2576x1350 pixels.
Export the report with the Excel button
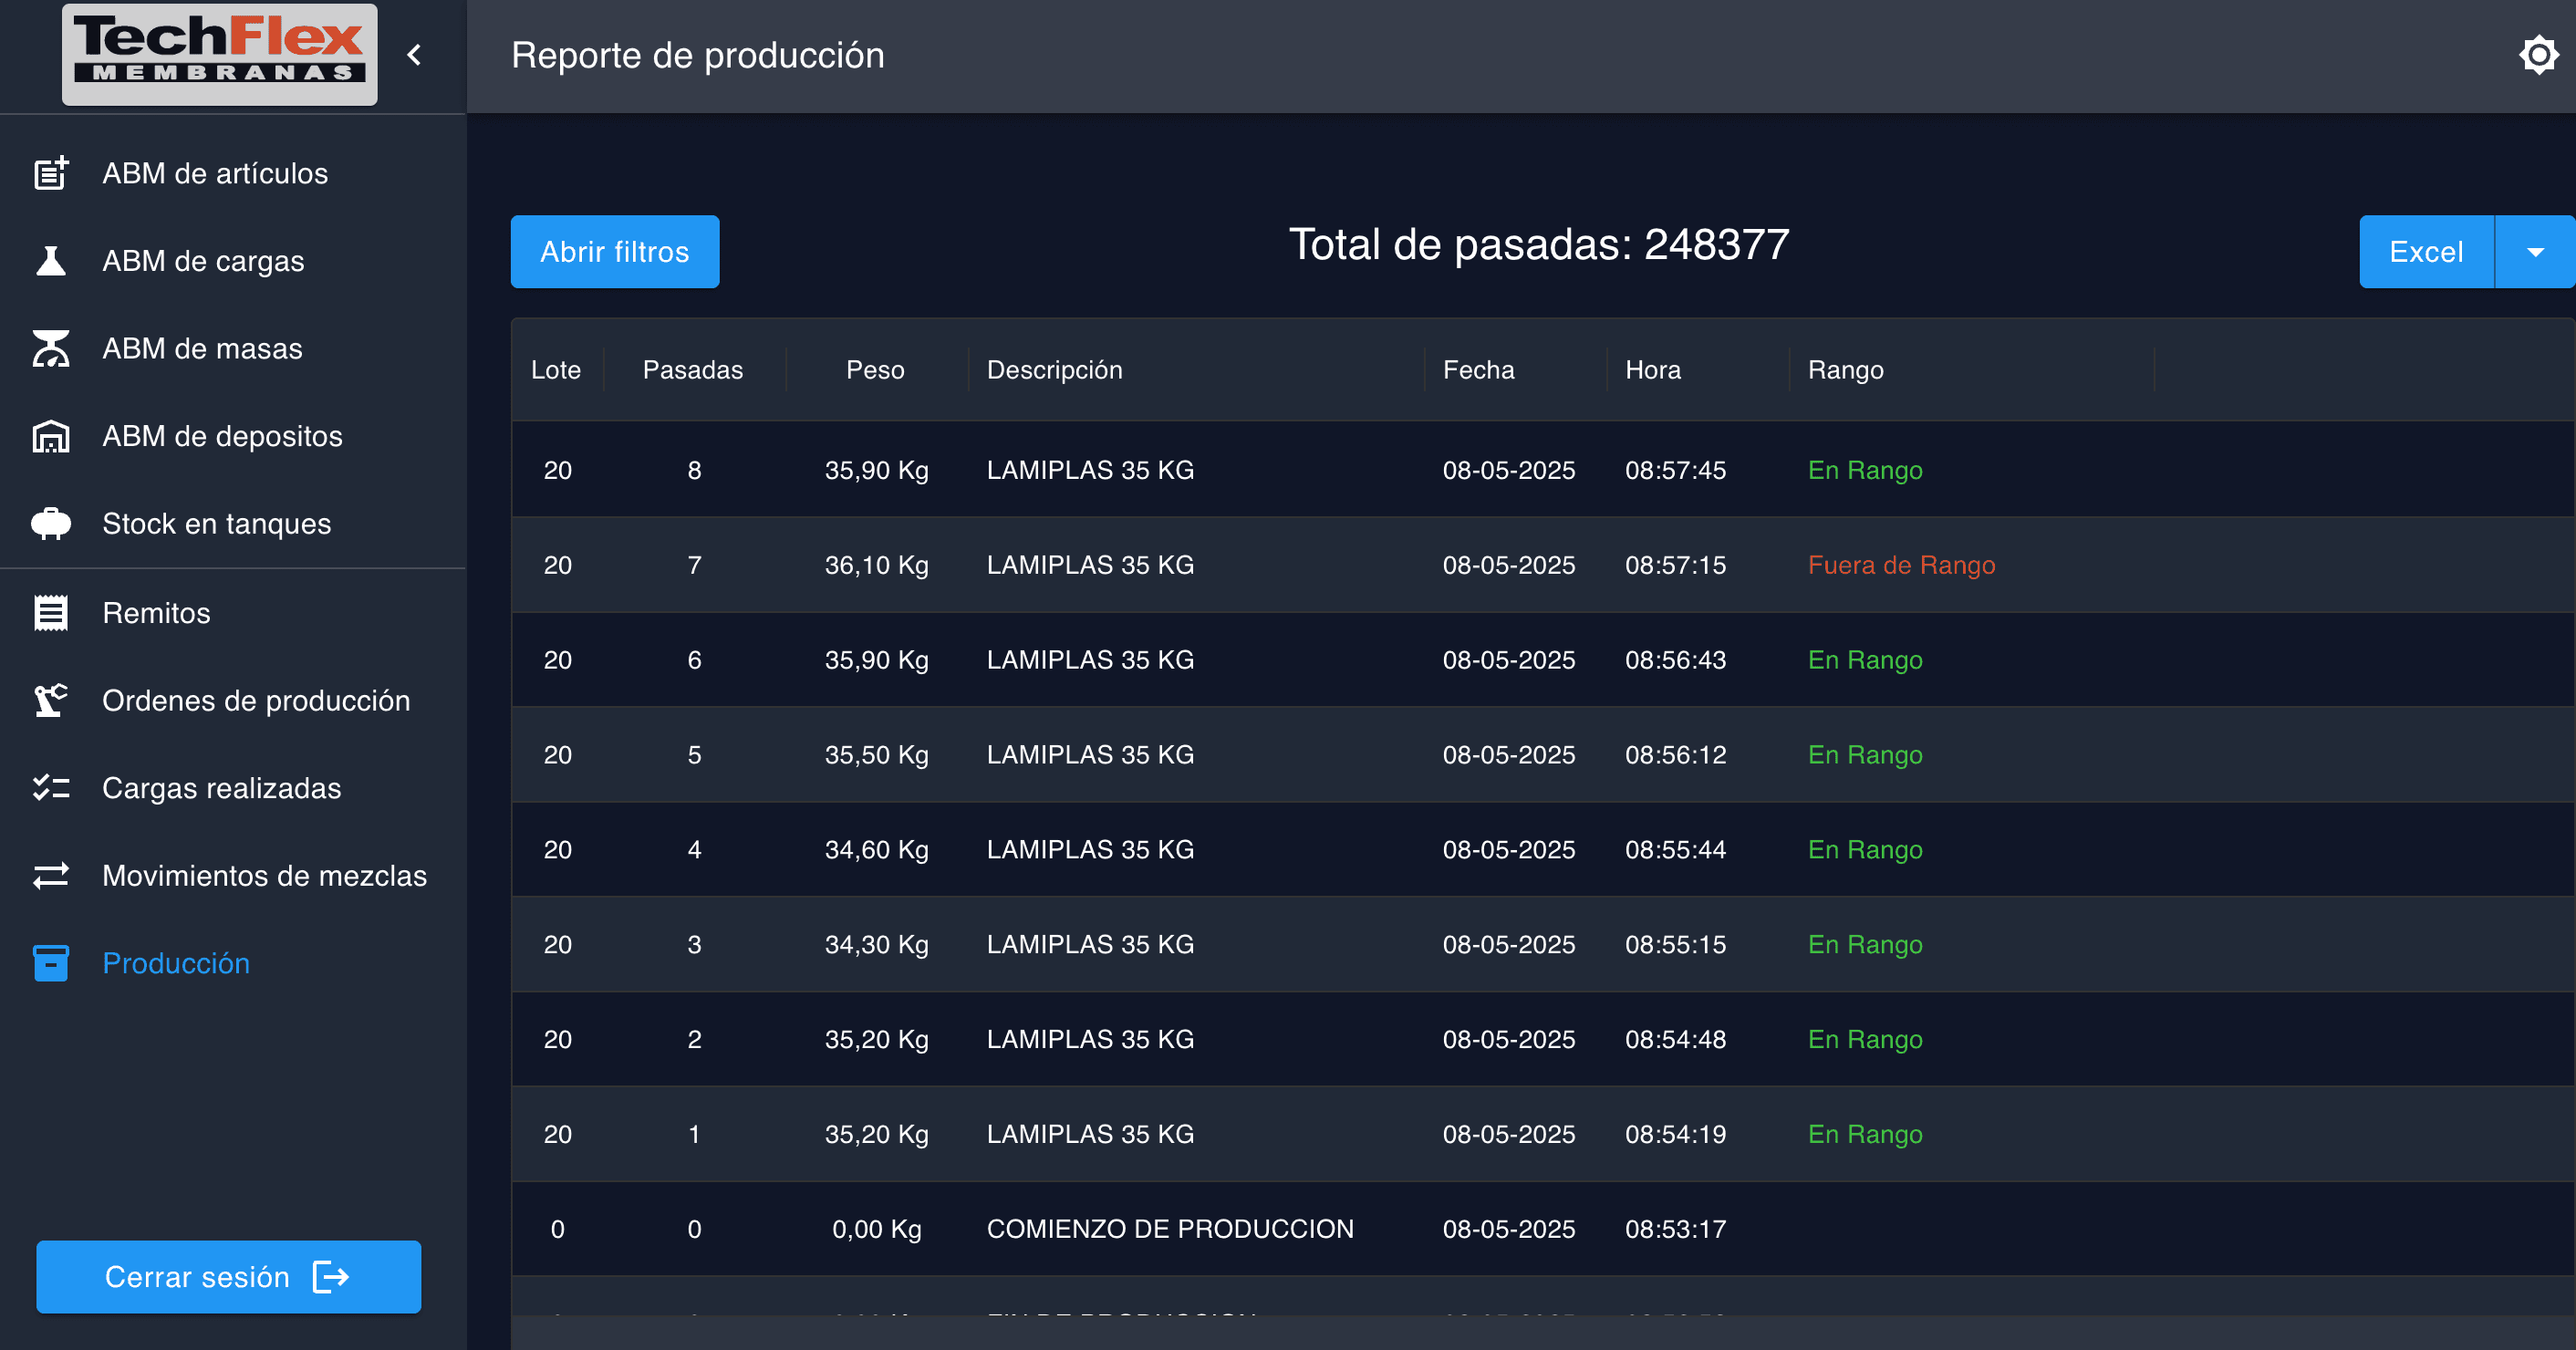pos(2425,252)
